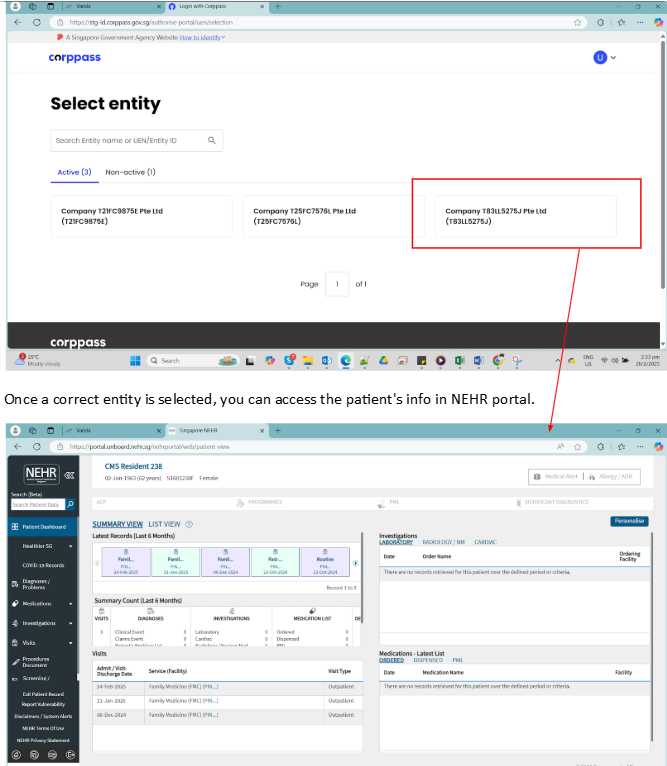The width and height of the screenshot is (667, 766).
Task: Click favorites star in NEHR address bar
Action: pyautogui.click(x=577, y=447)
